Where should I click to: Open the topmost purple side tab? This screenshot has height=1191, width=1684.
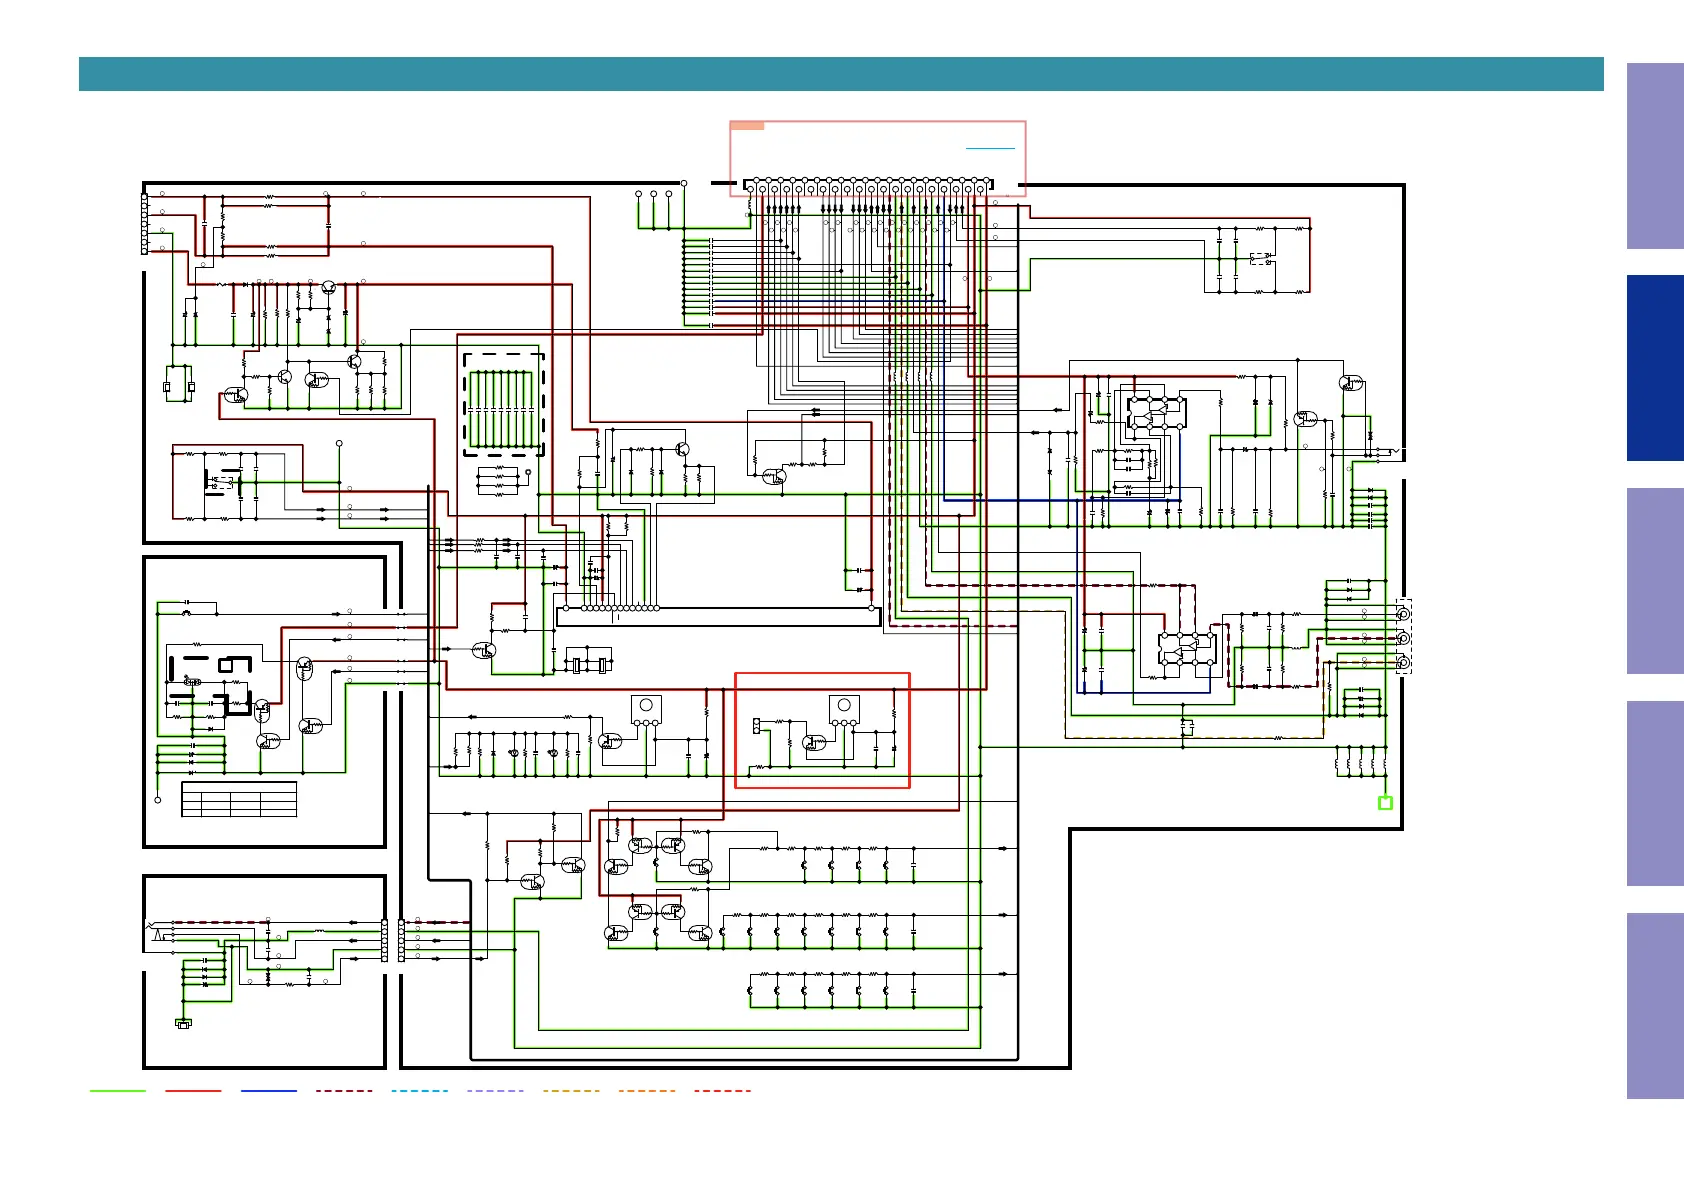coord(1655,156)
